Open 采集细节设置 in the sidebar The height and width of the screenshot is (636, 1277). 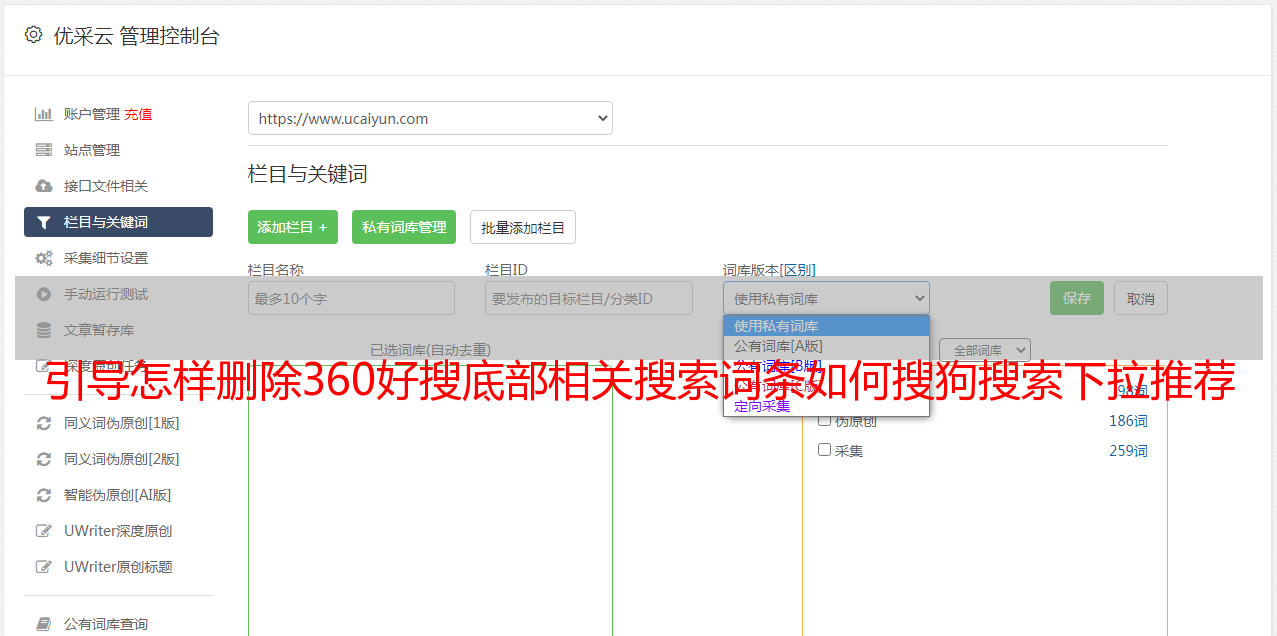(x=106, y=258)
